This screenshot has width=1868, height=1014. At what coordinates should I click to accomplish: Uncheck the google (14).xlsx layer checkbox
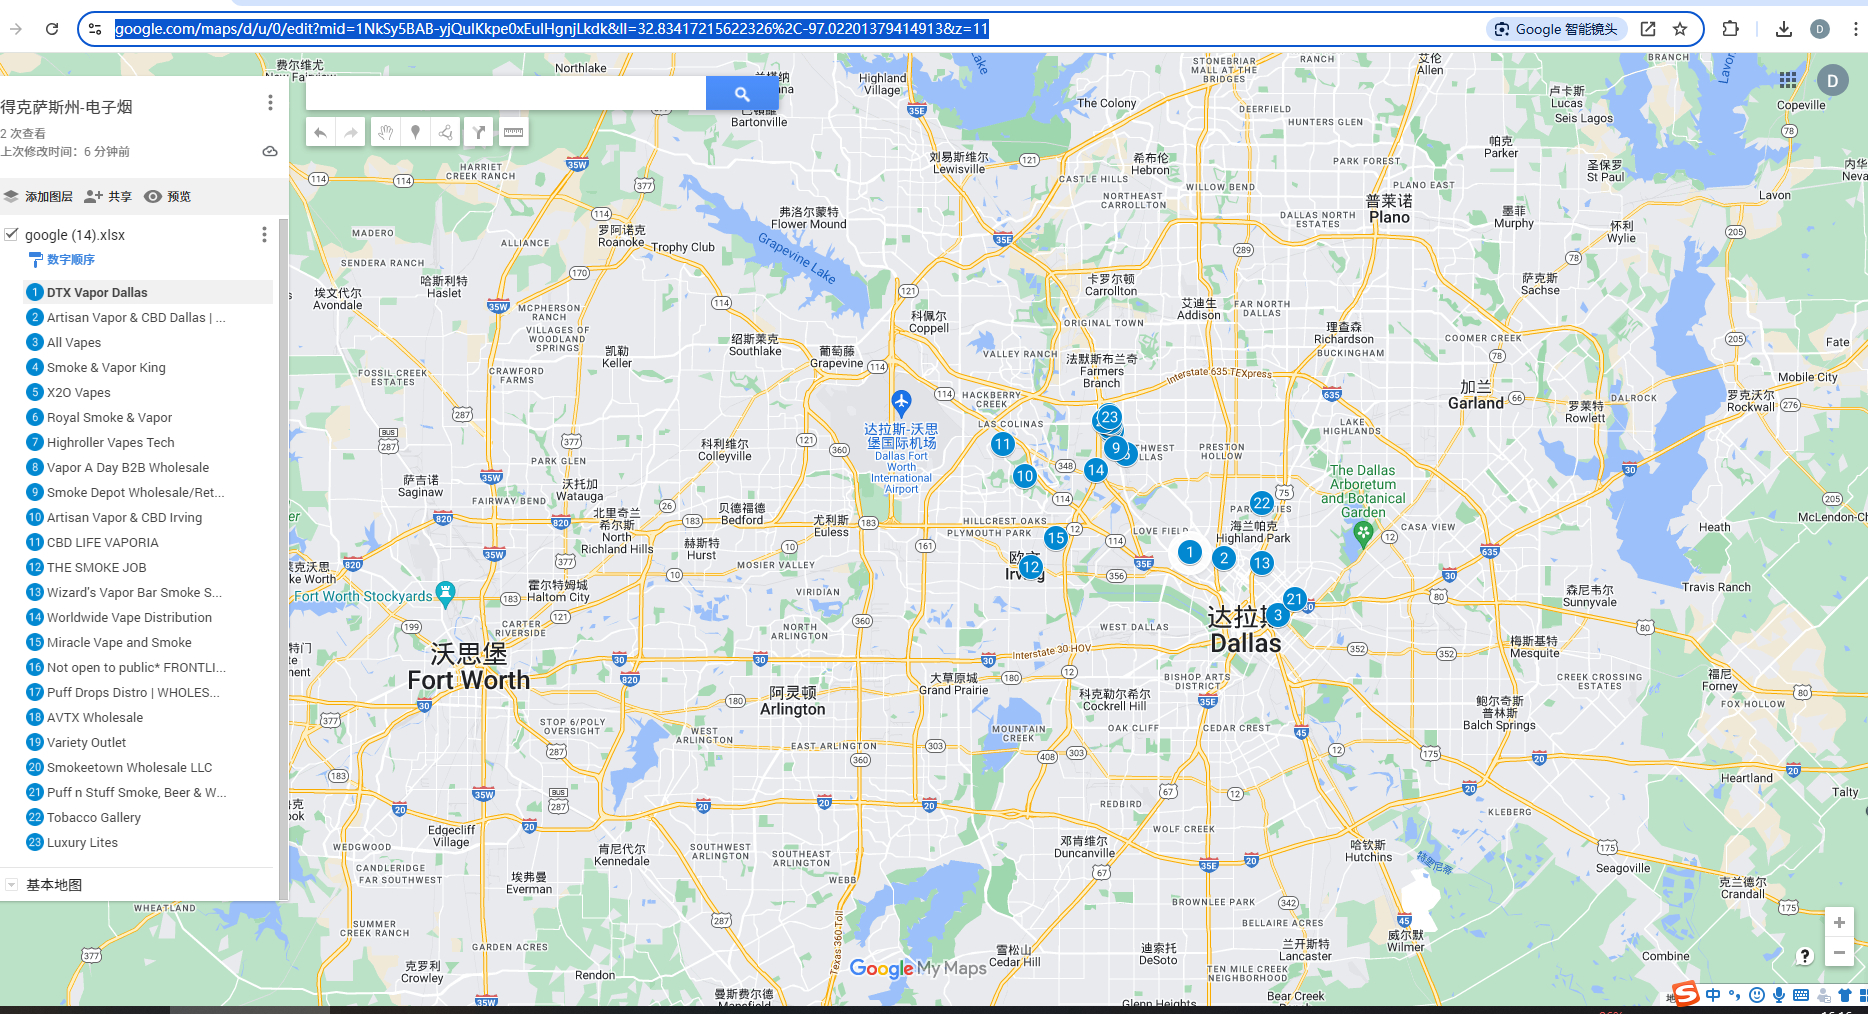click(12, 234)
